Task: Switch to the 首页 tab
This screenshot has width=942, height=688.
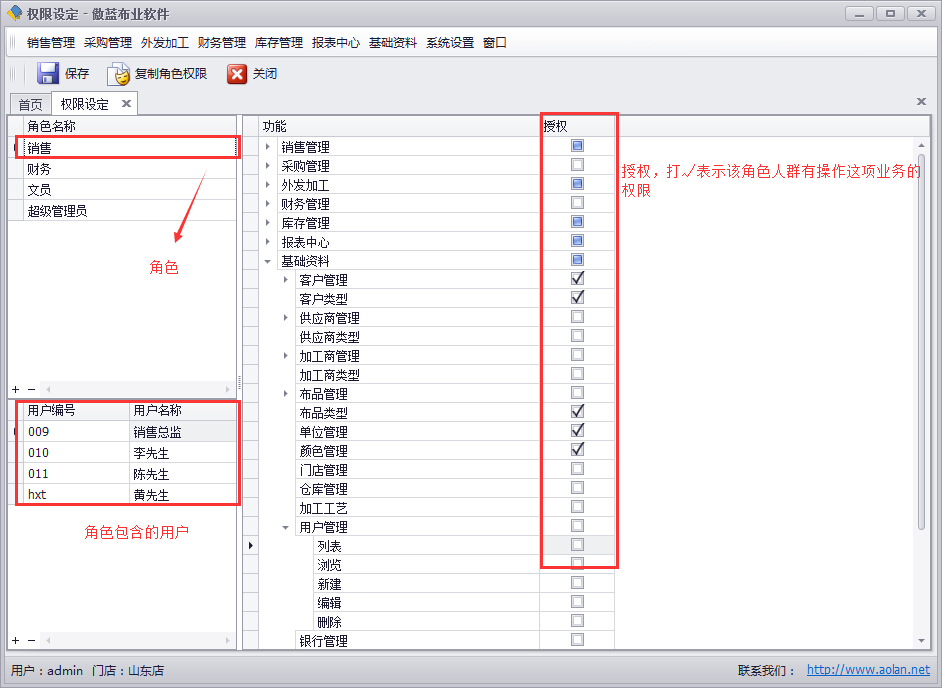Action: pos(29,103)
